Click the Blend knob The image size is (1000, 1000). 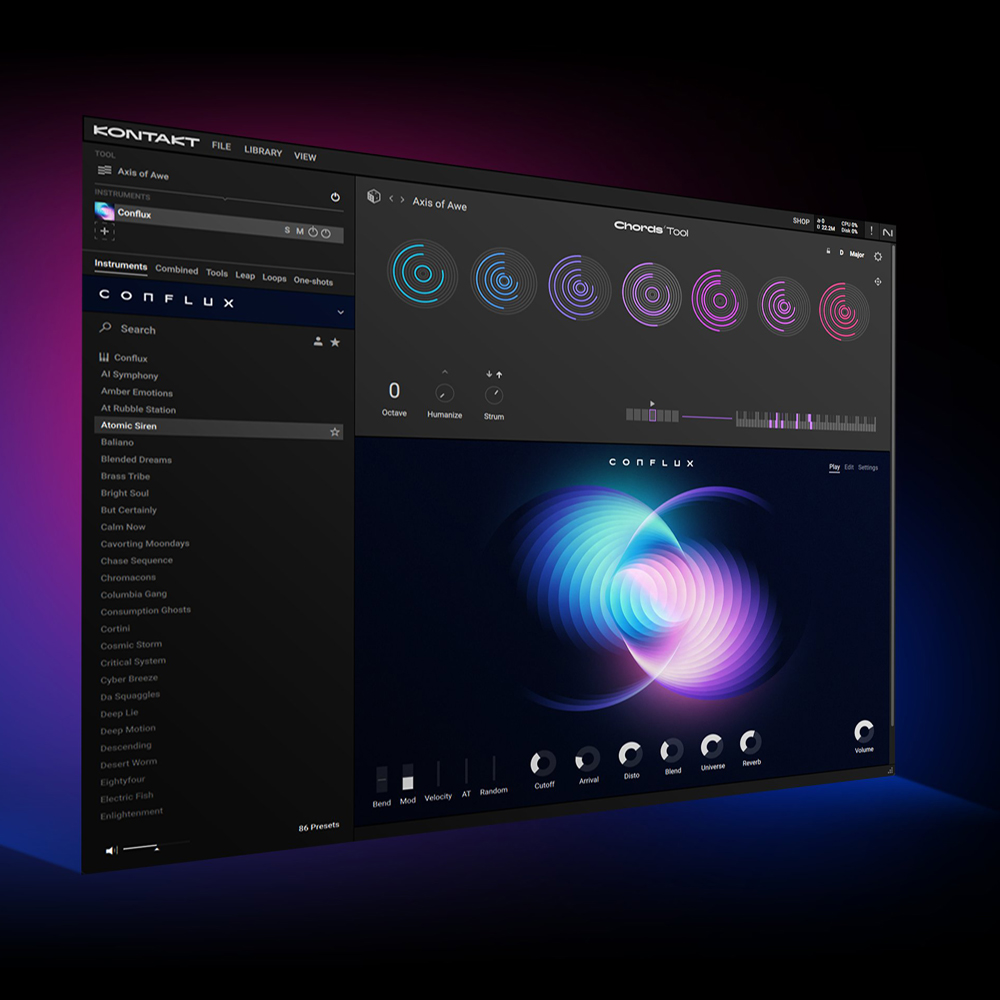(672, 750)
